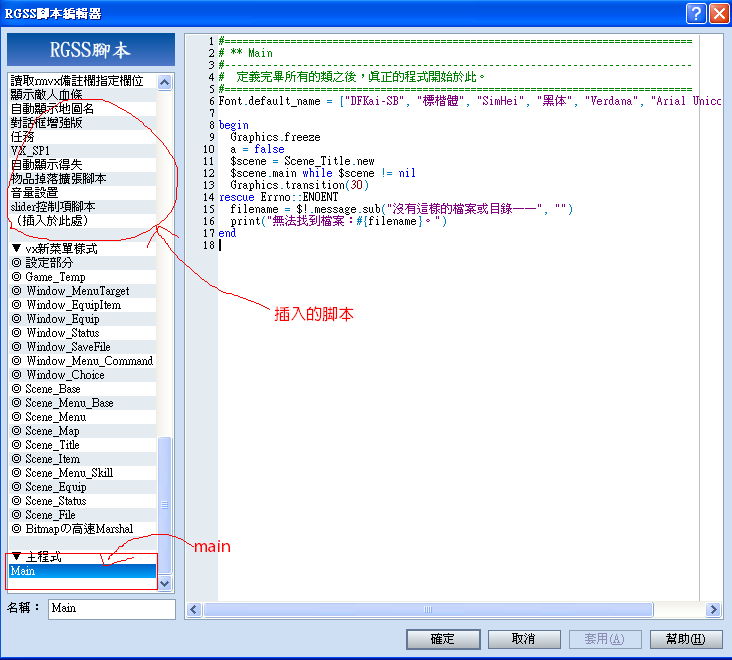This screenshot has height=660, width=732.
Task: Select the 讀取rmvx備註欄指定欄位 script
Action: pos(83,81)
